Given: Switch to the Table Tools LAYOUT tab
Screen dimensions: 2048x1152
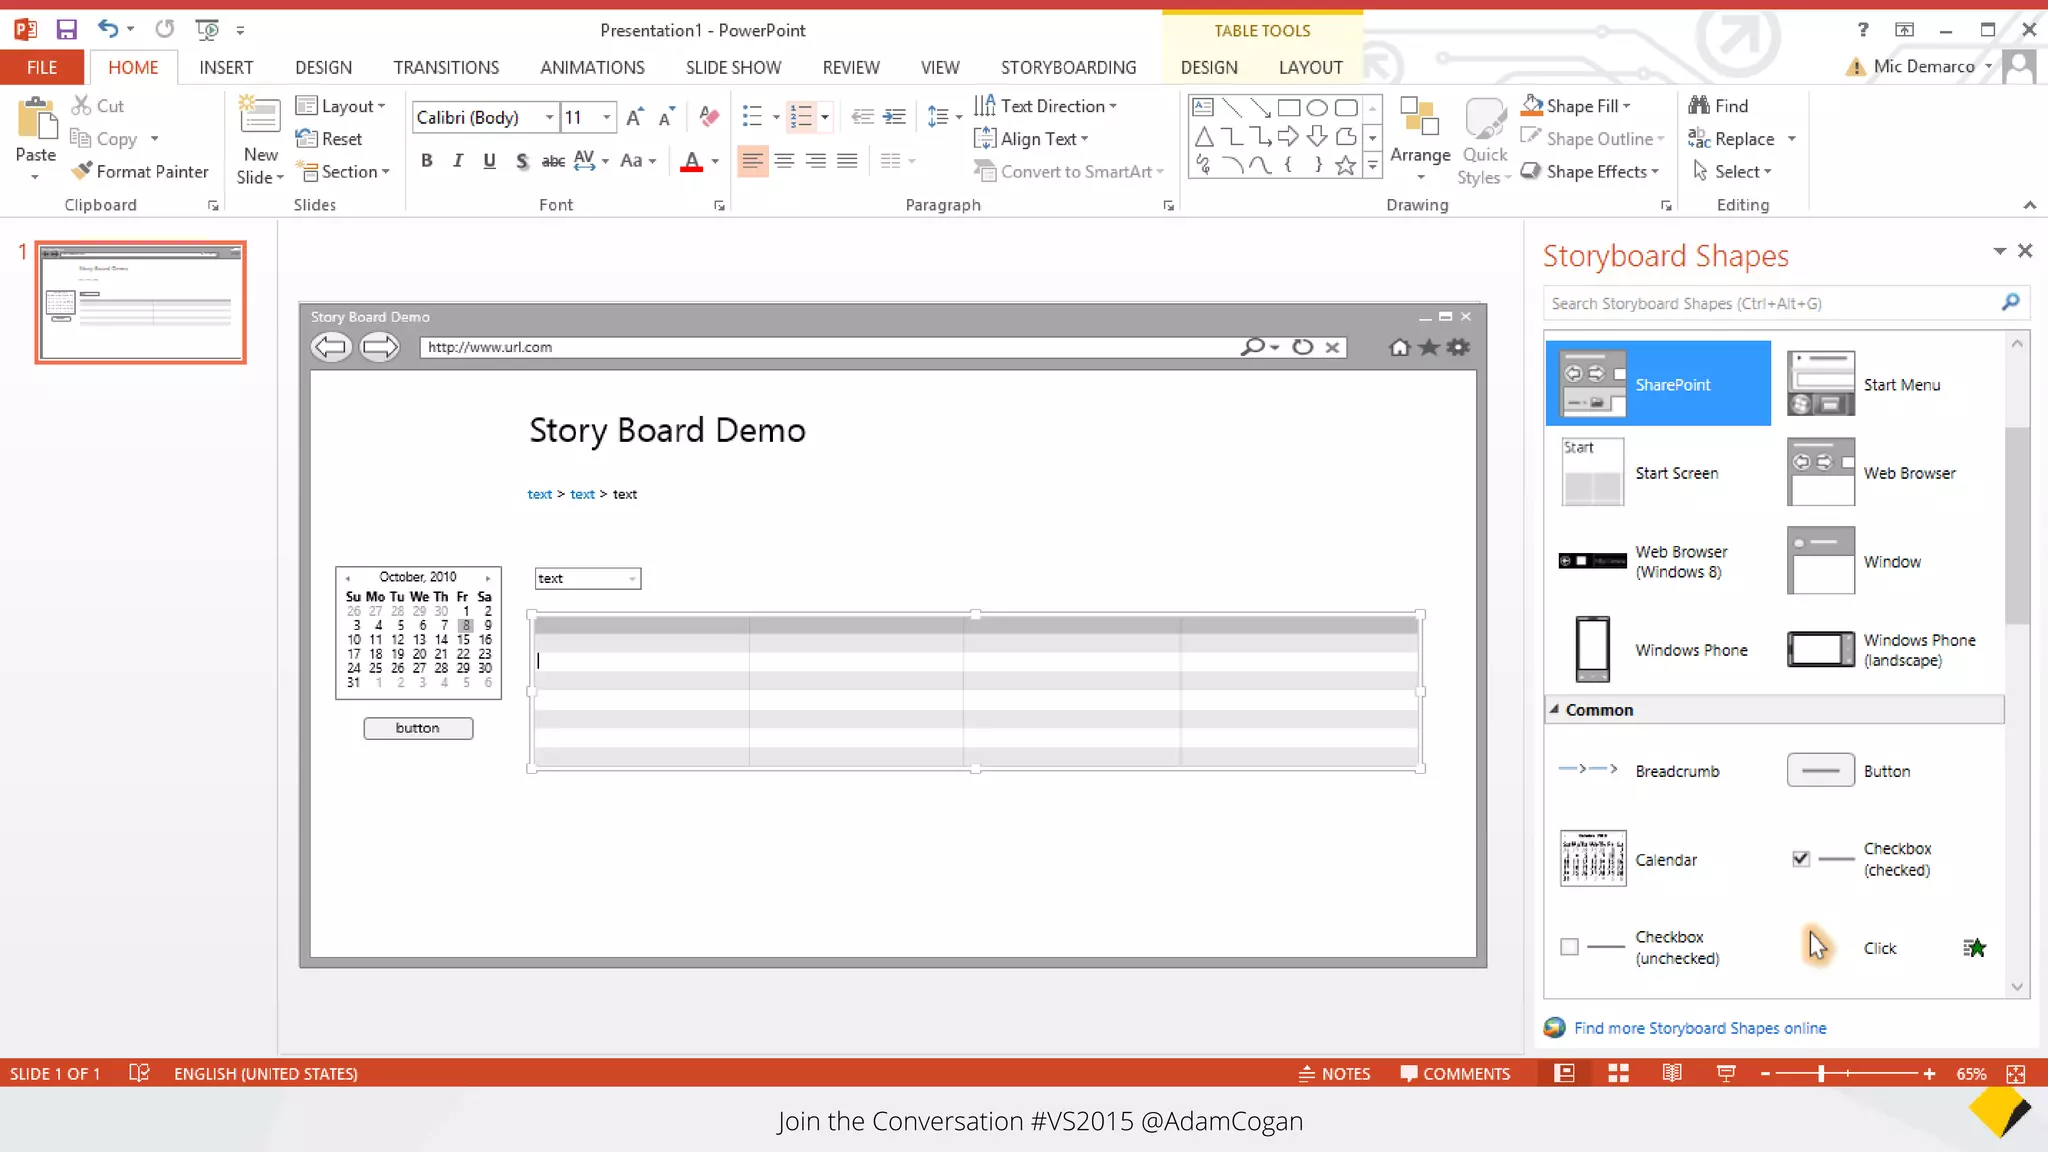Looking at the screenshot, I should pyautogui.click(x=1310, y=67).
